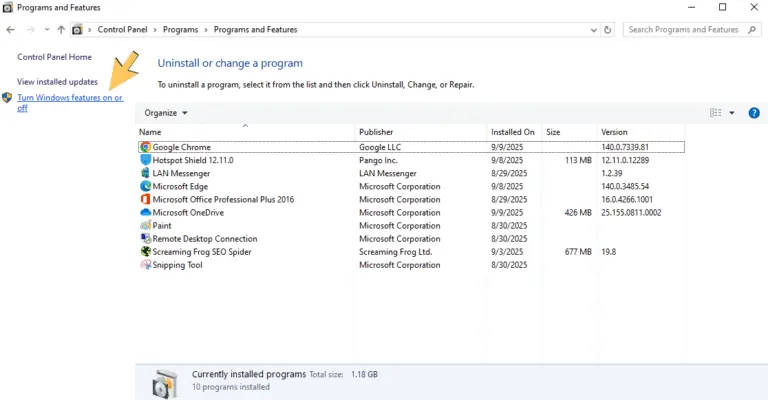Screen dimensions: 768x400
Task: Open the help question mark icon
Action: [x=754, y=113]
